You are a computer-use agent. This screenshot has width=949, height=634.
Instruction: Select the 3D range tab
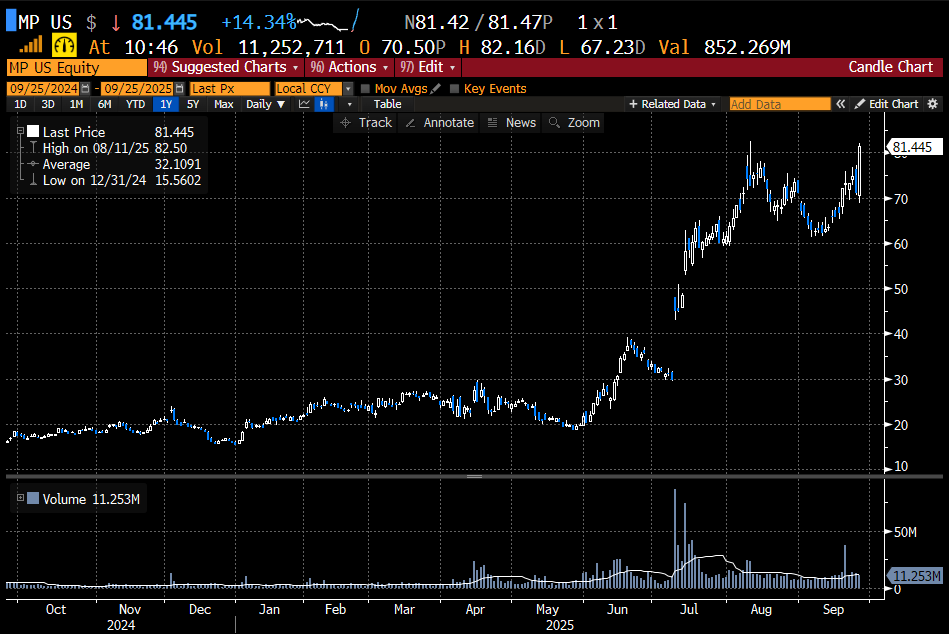pyautogui.click(x=48, y=104)
